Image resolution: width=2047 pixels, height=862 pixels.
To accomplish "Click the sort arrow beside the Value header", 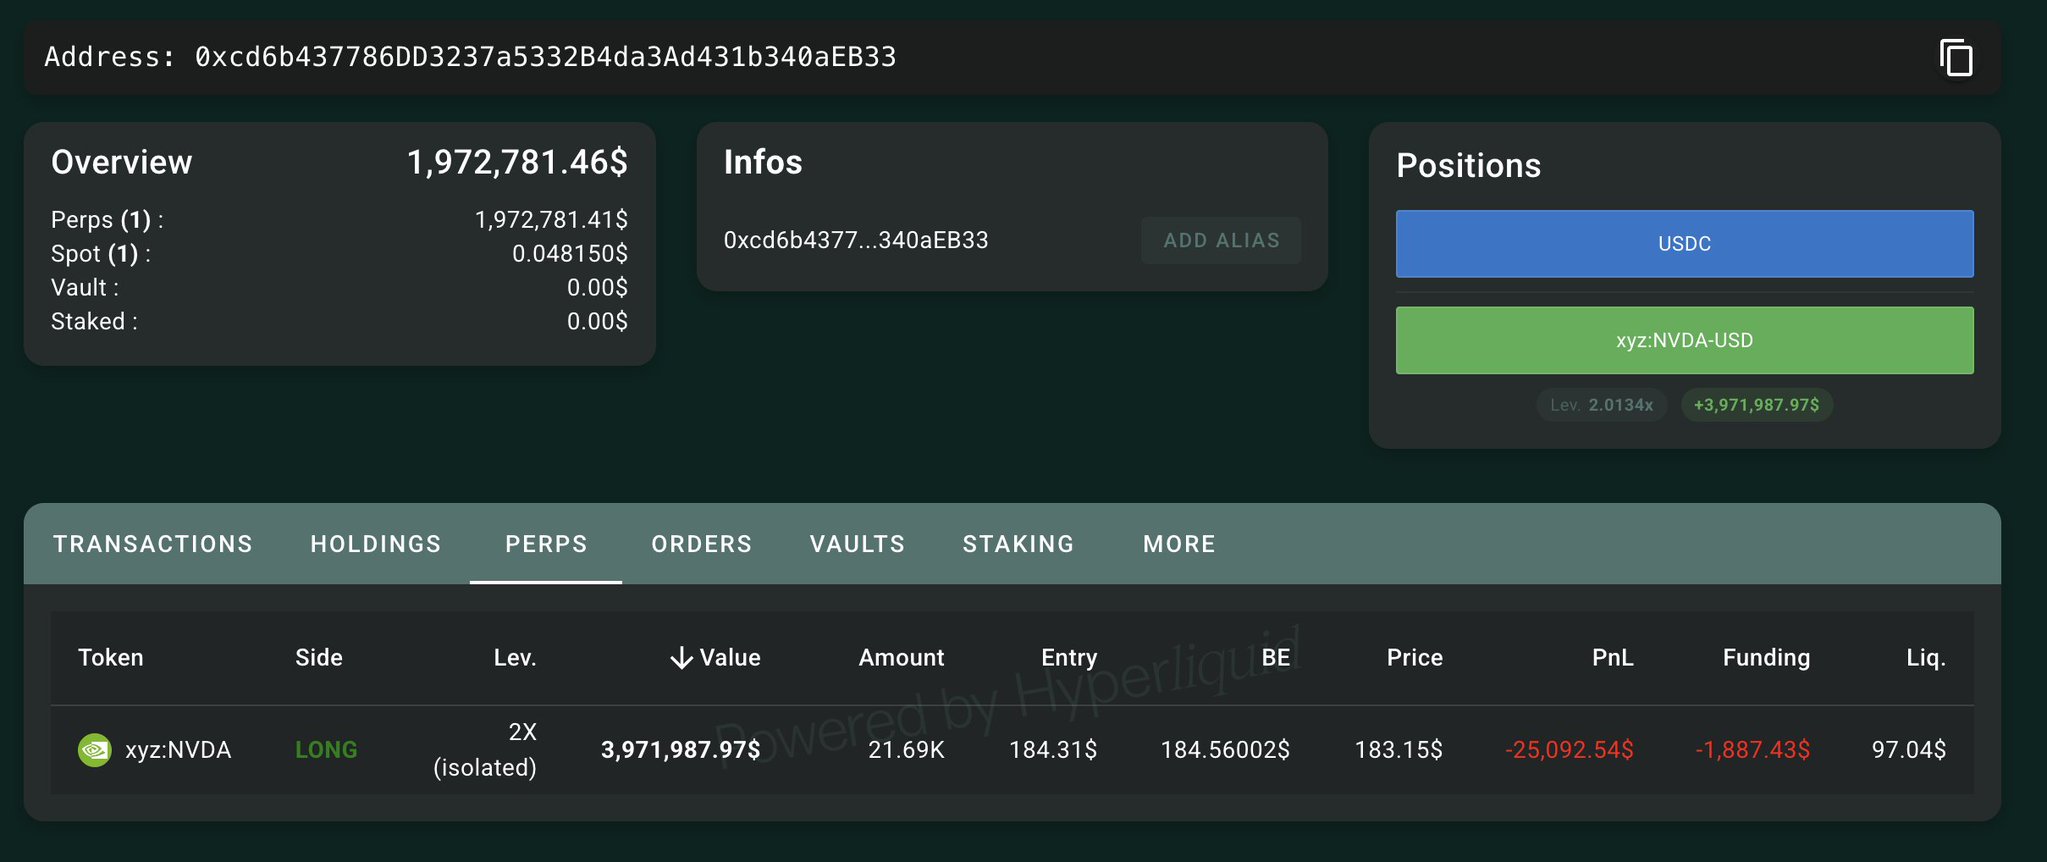I will pos(681,658).
